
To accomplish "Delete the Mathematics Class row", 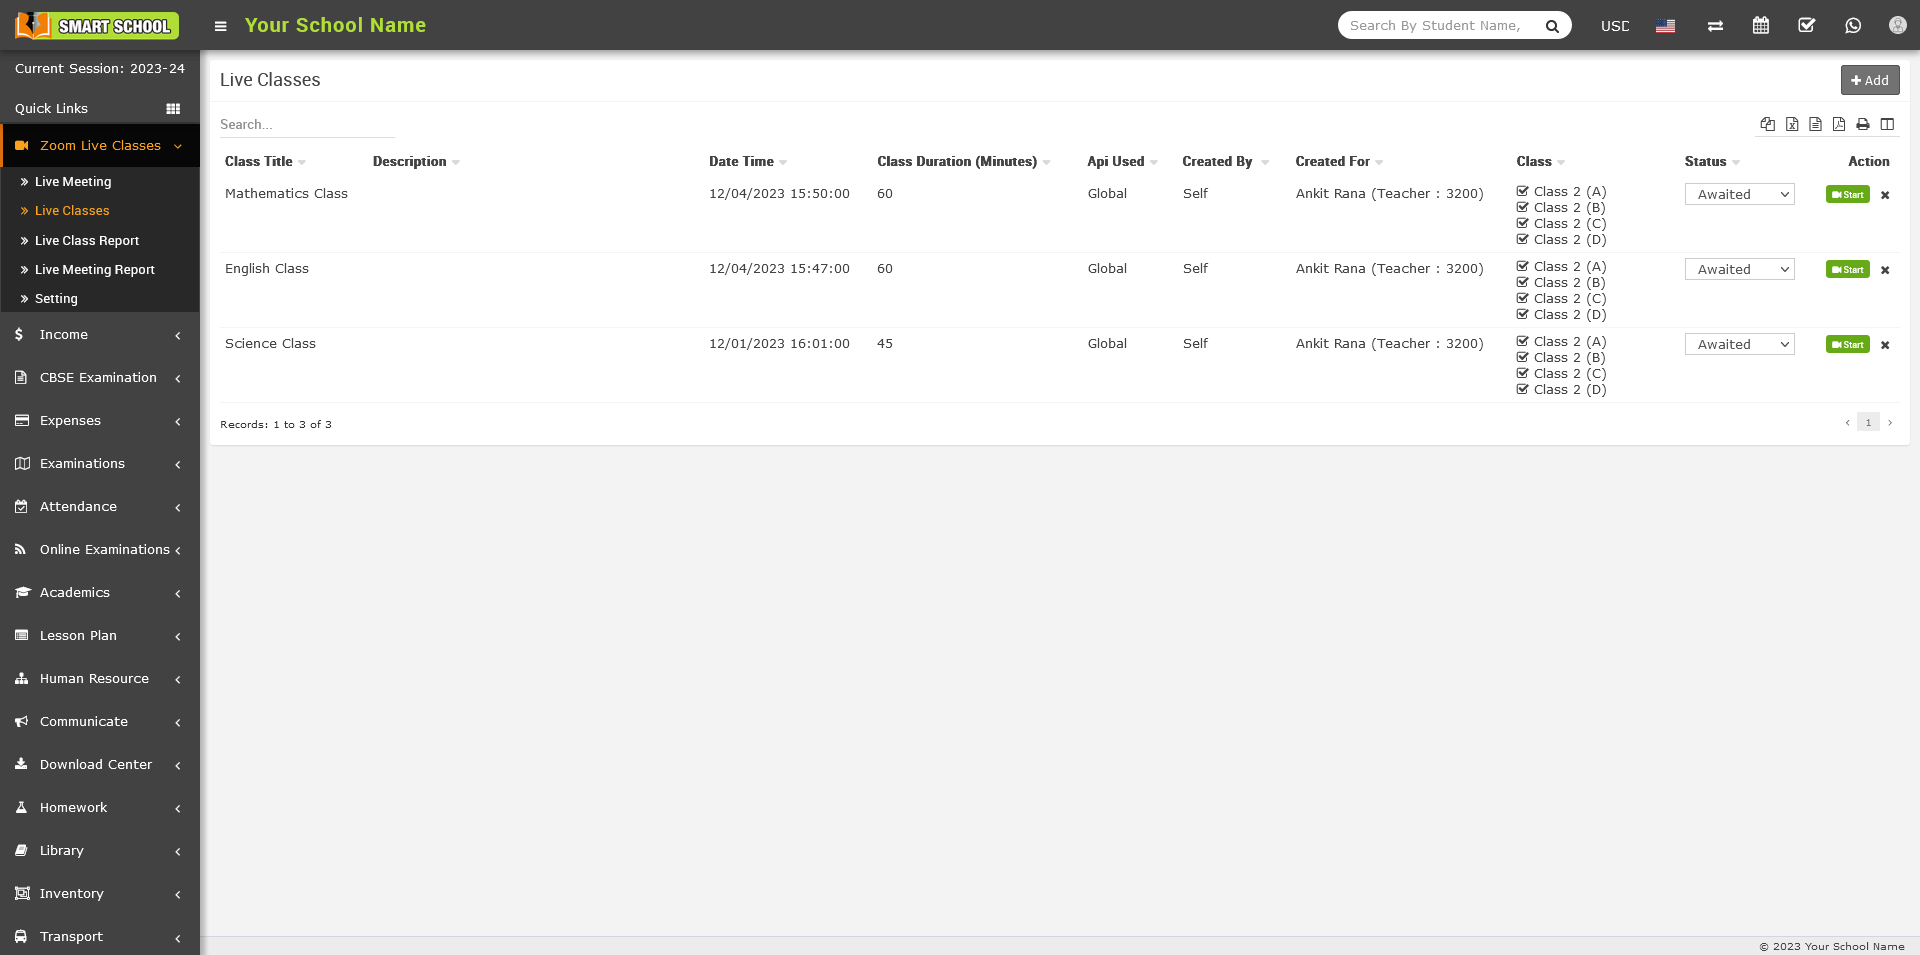I will coord(1885,196).
